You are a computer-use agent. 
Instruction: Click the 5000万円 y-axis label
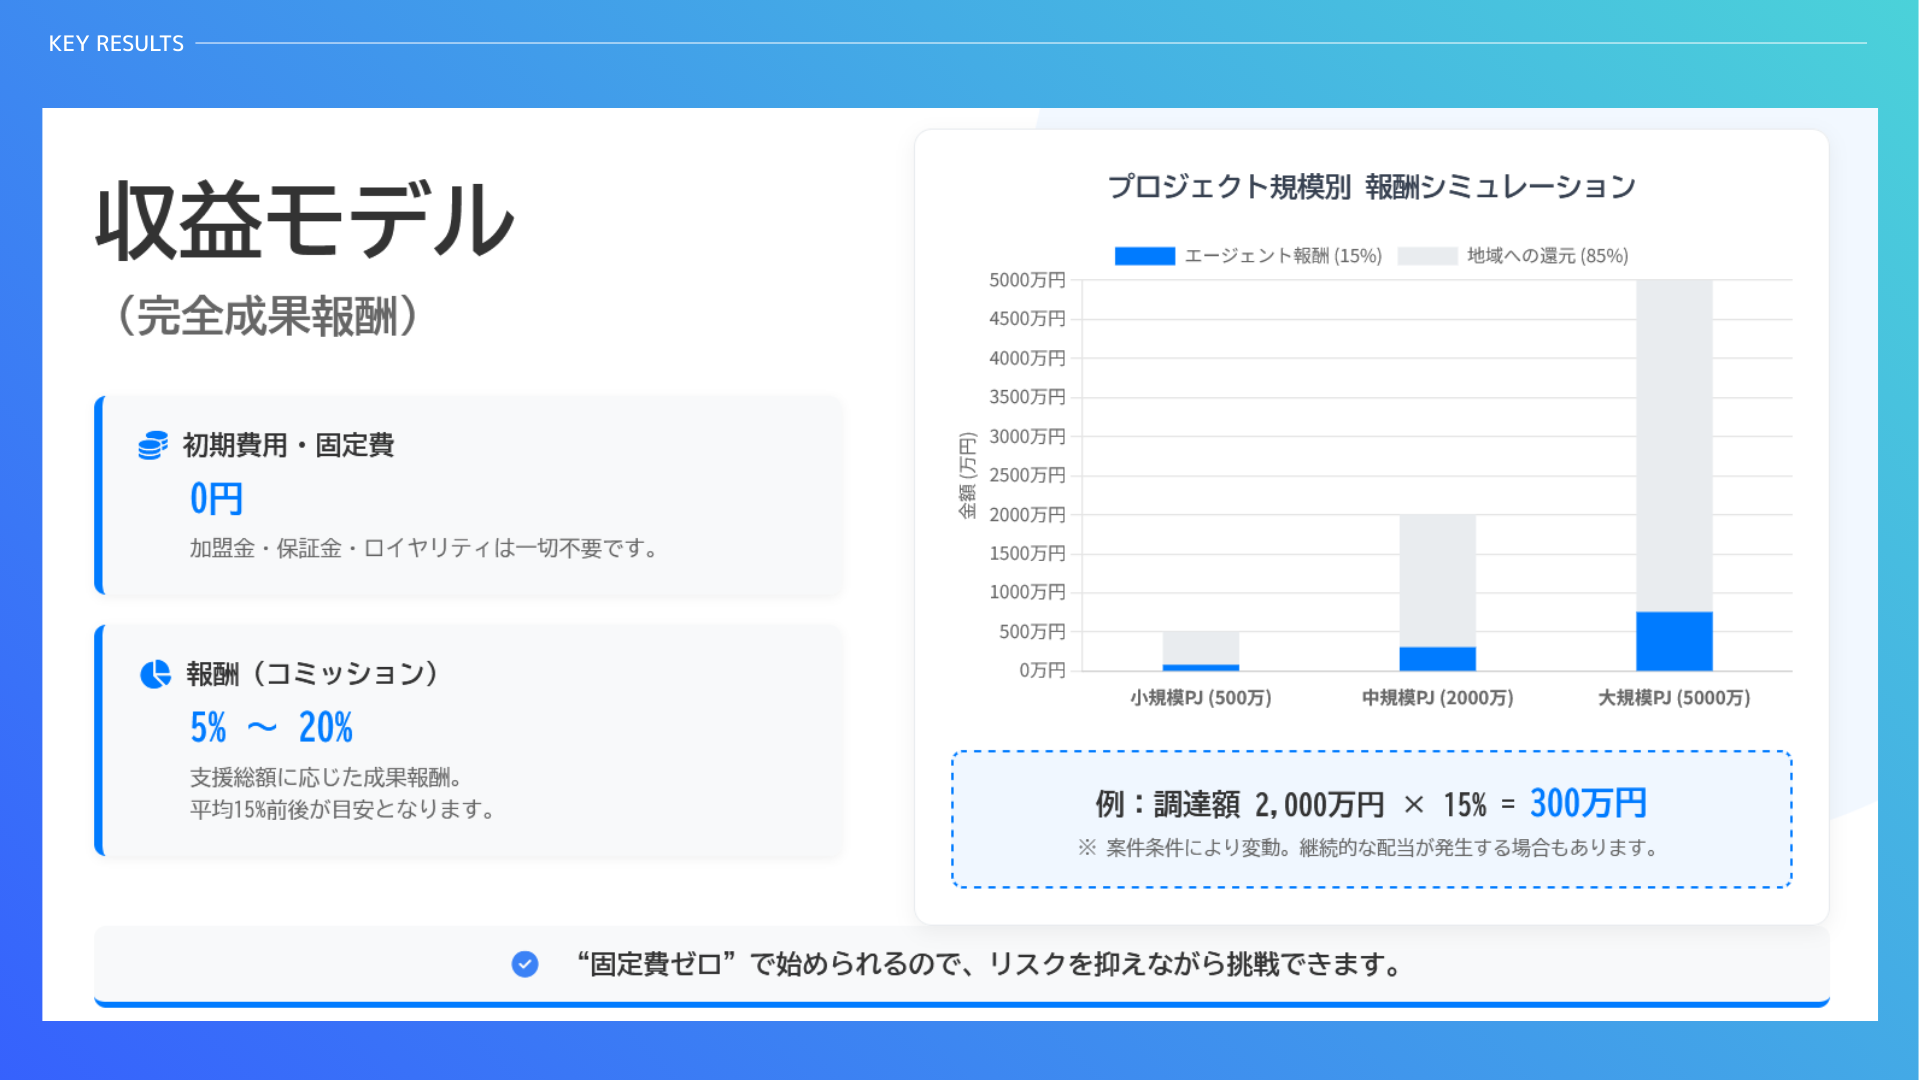[1027, 280]
